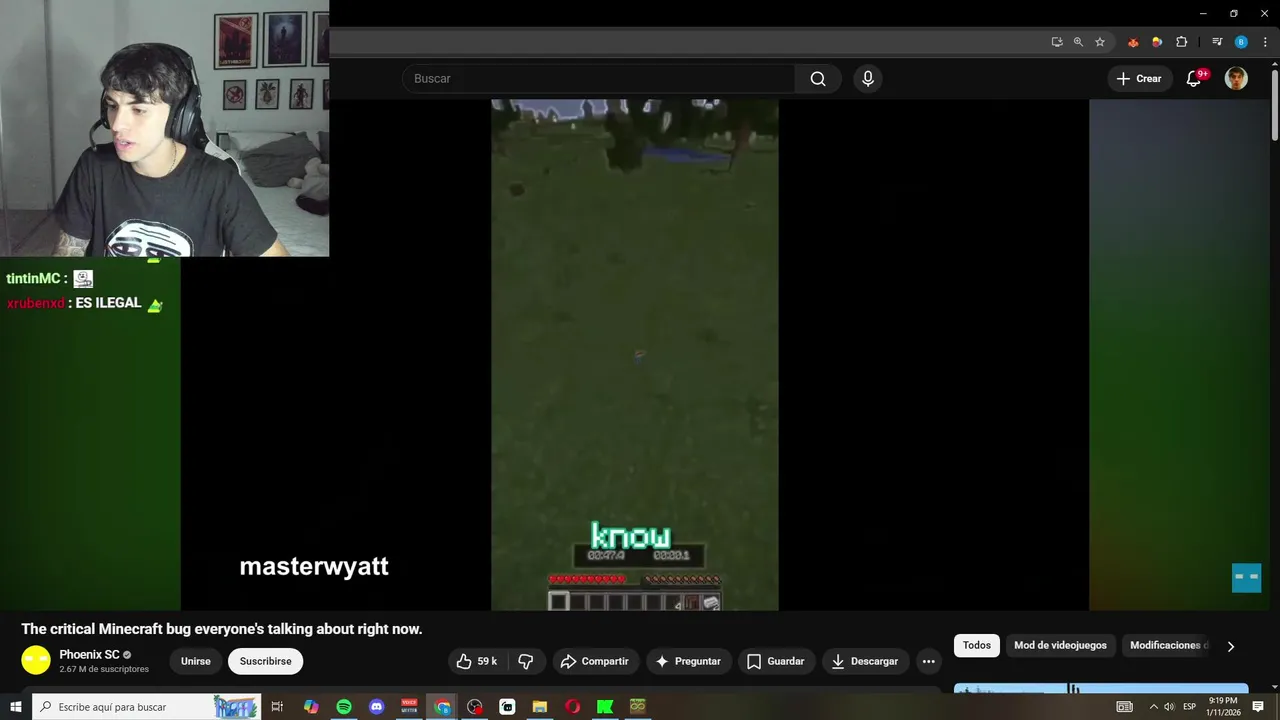Open YouTube notifications bell
This screenshot has width=1280, height=720.
point(1194,79)
